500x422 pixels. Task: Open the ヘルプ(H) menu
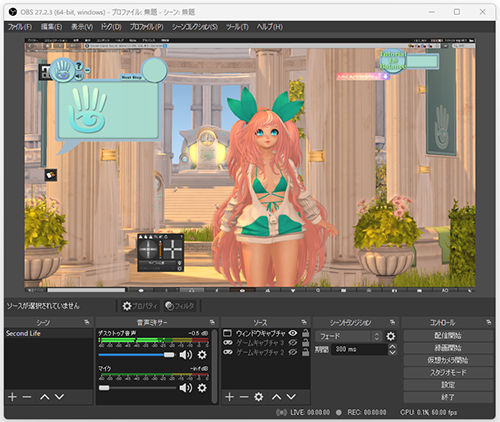[x=270, y=27]
